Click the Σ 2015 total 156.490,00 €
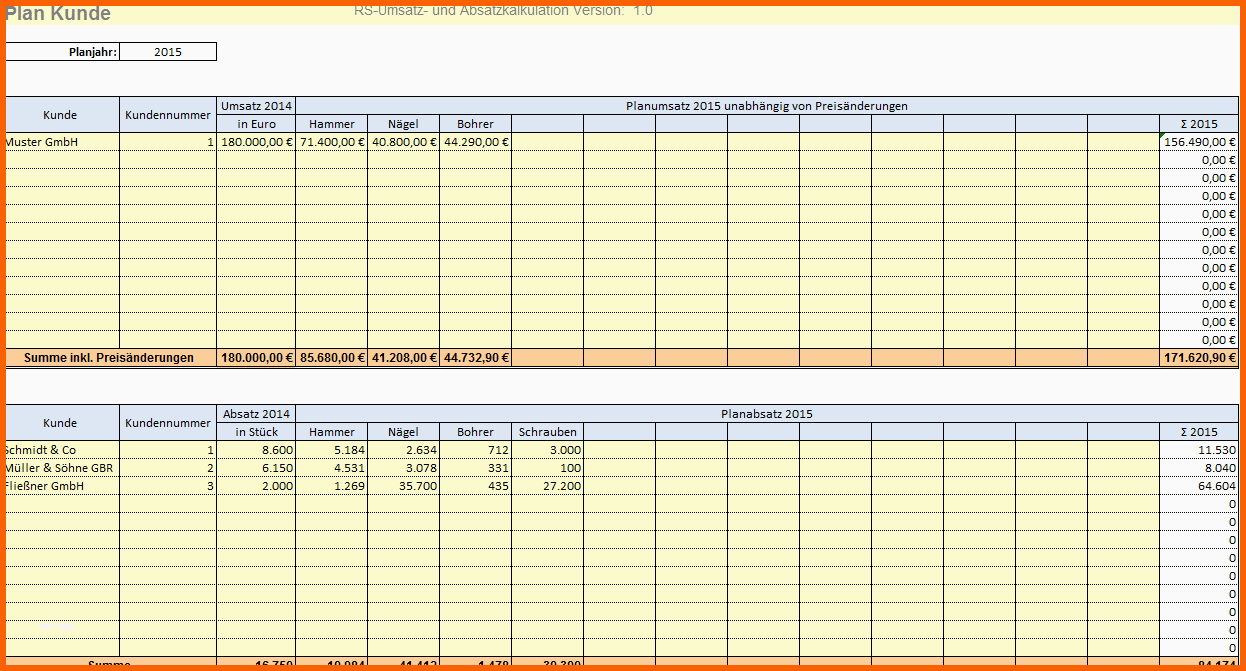This screenshot has width=1246, height=671. click(1199, 142)
